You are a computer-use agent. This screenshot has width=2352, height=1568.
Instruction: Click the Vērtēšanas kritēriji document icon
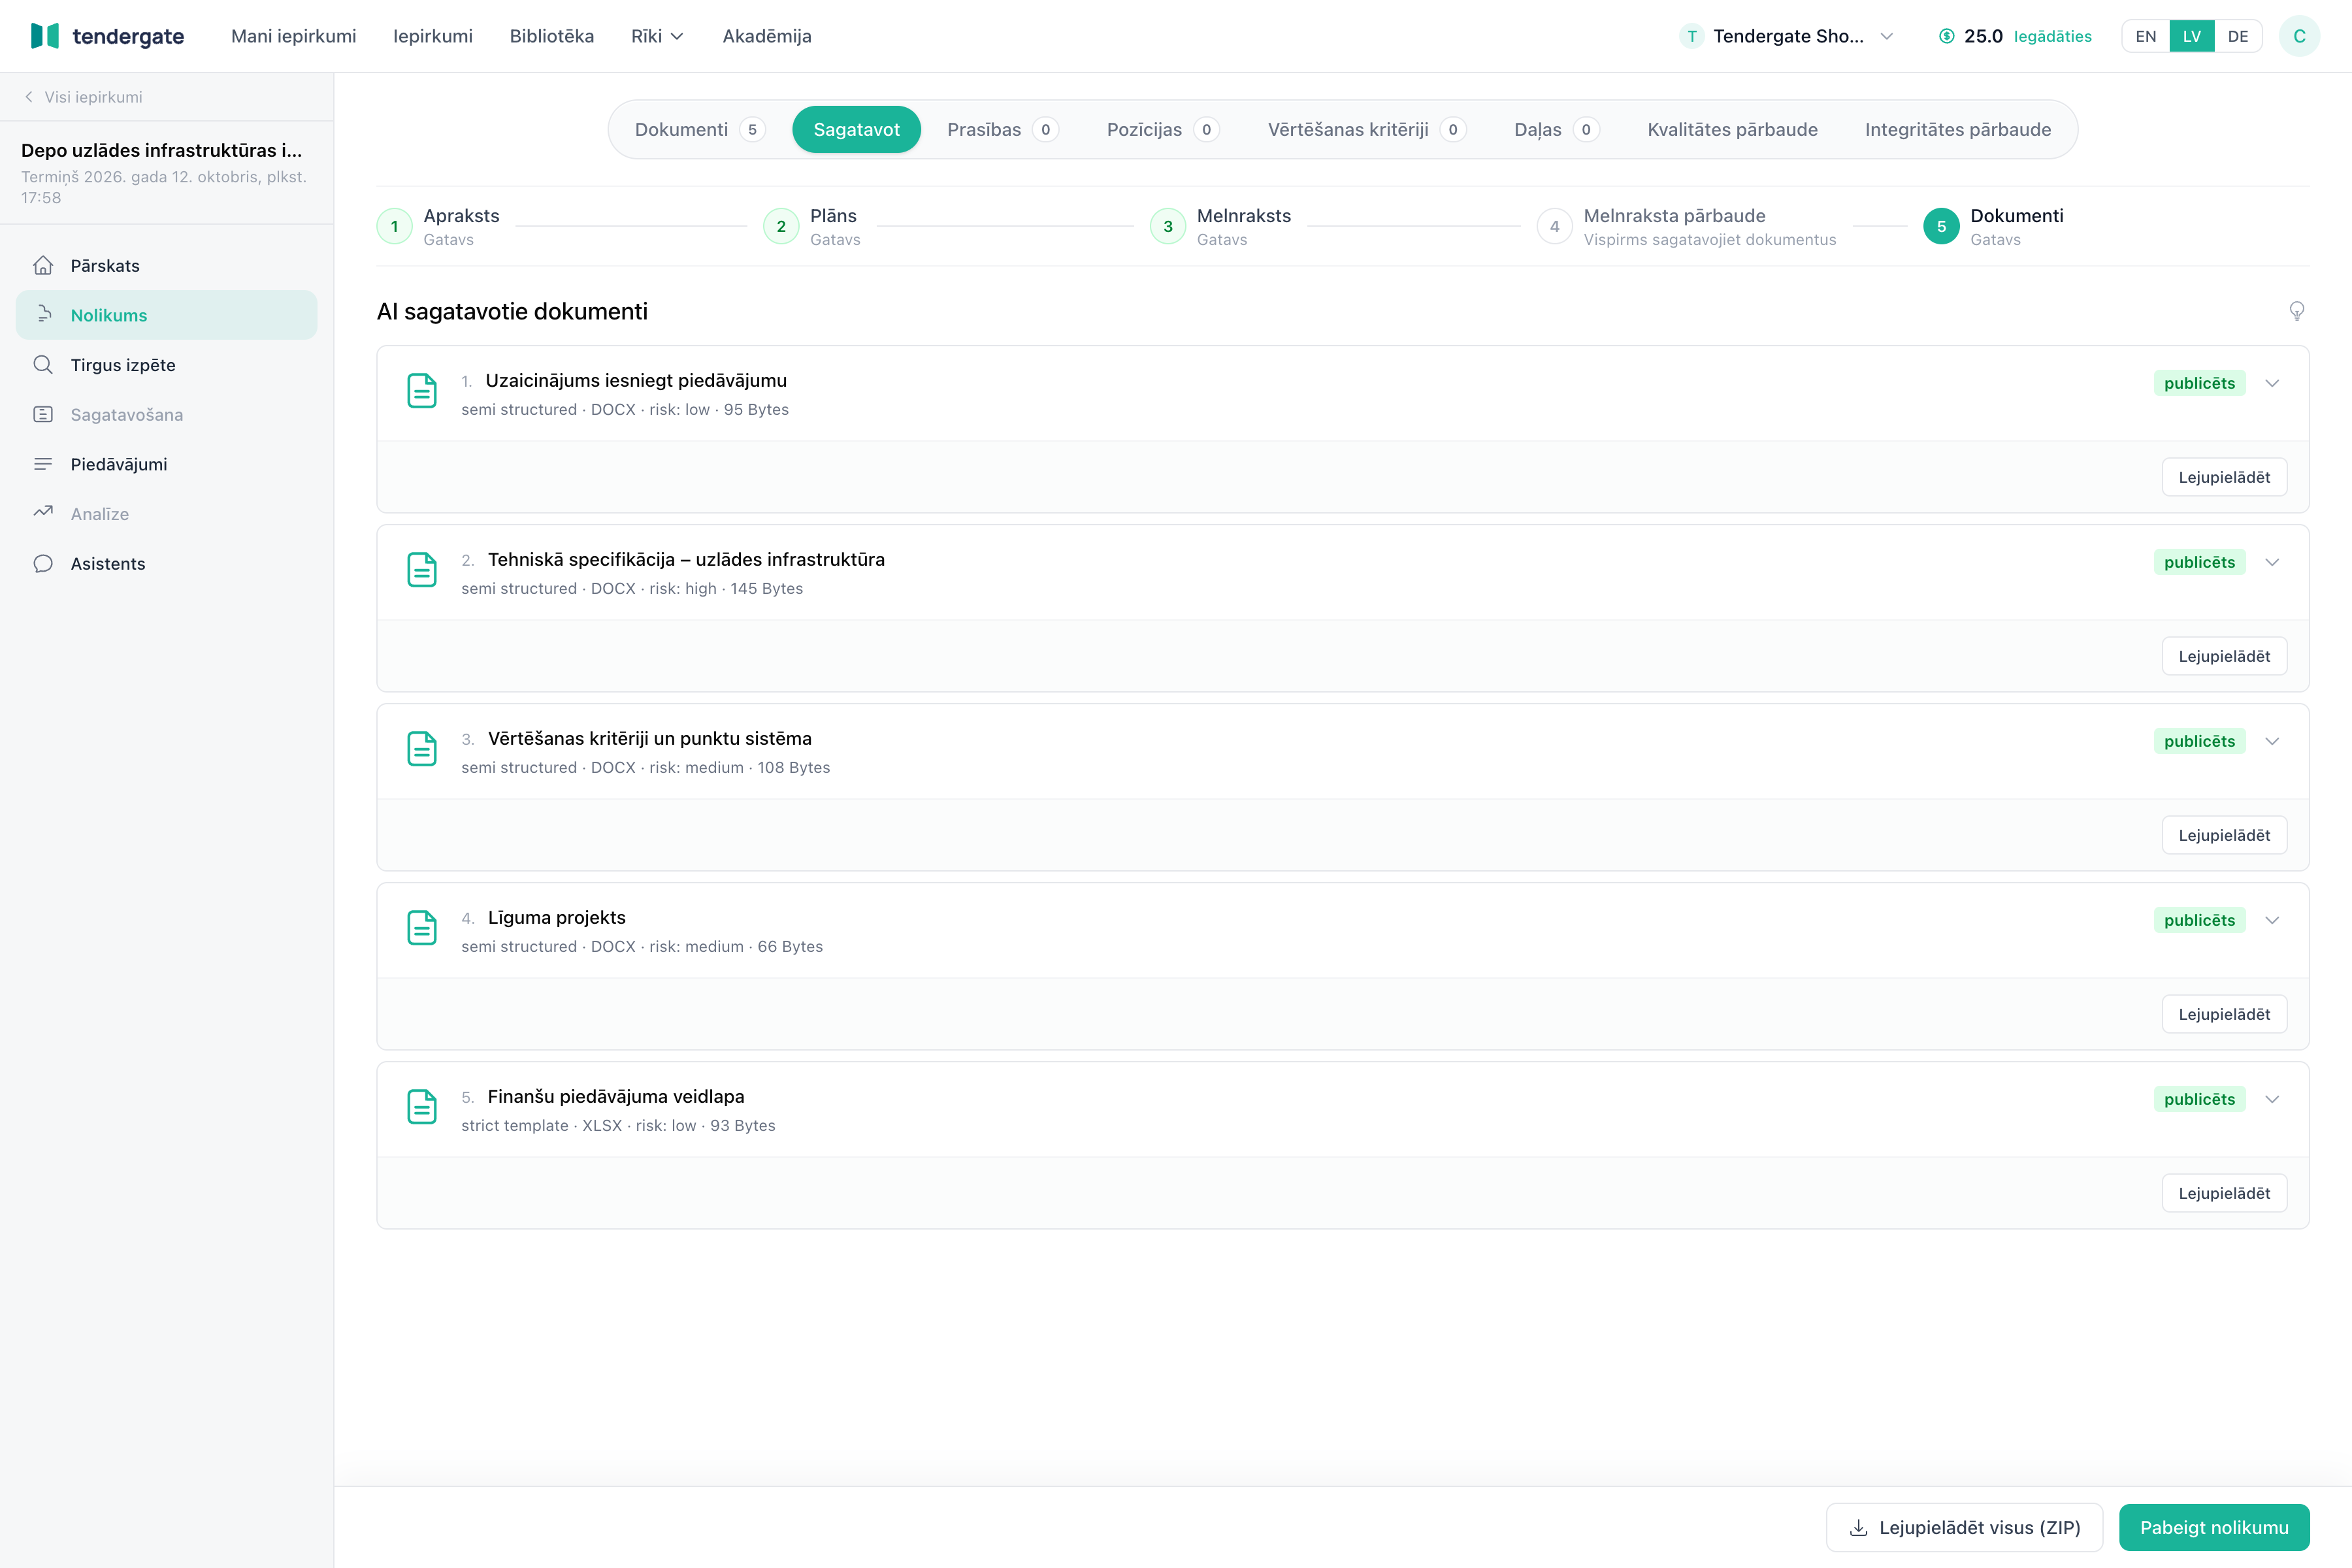point(422,748)
